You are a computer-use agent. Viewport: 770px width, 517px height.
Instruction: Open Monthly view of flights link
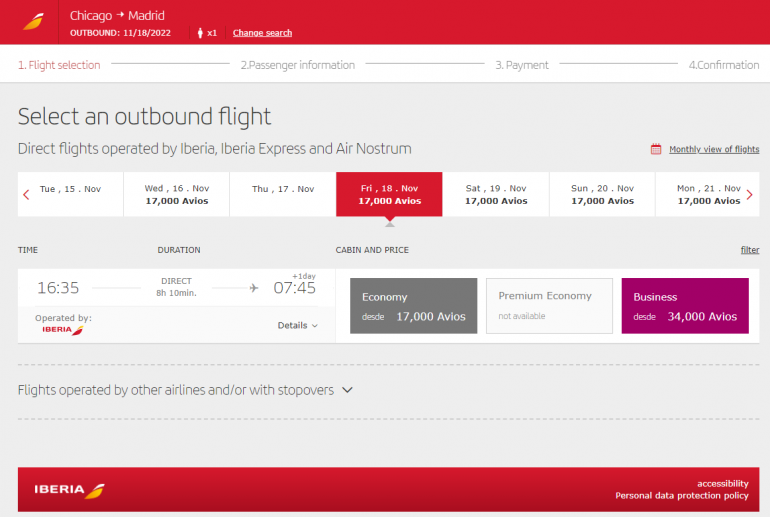(x=713, y=149)
